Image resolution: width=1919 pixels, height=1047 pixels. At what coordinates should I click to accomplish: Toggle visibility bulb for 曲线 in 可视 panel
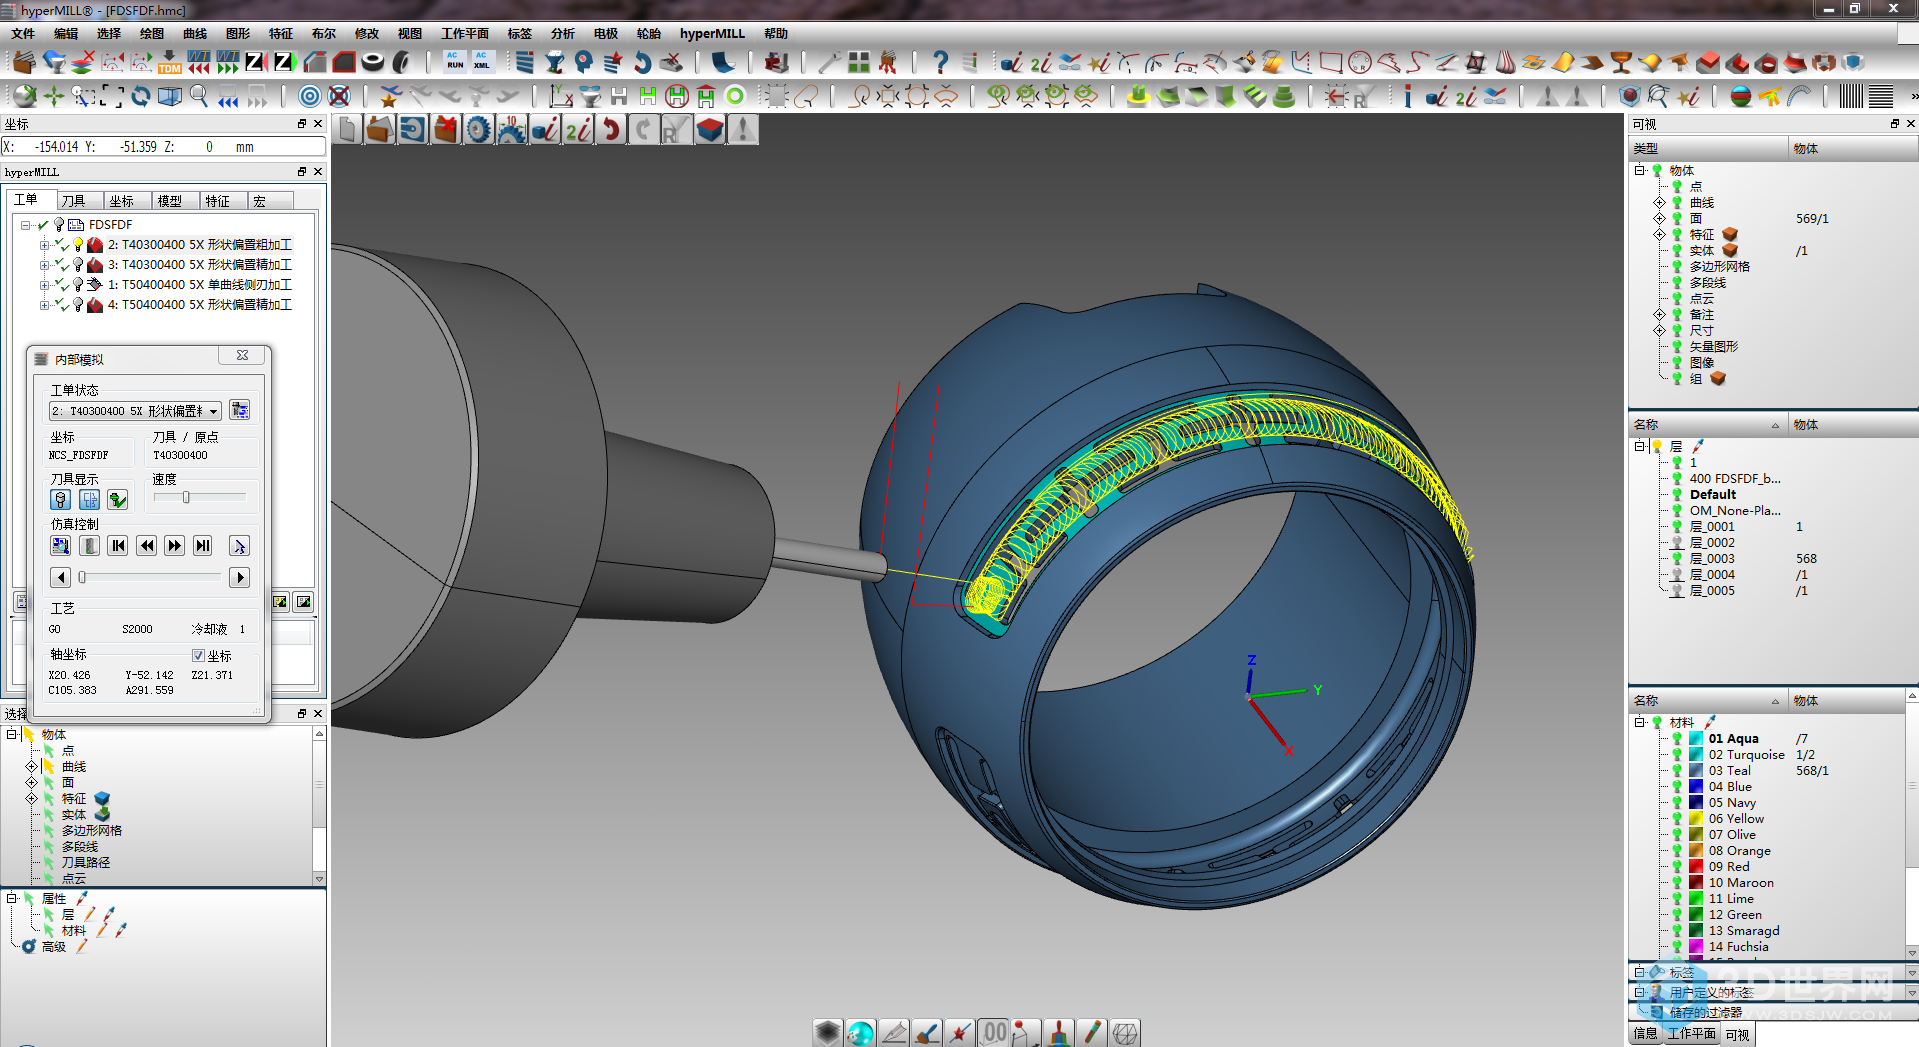1677,202
